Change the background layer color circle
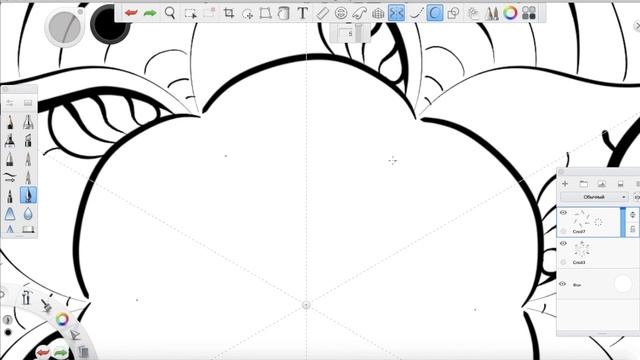Image resolution: width=640 pixels, height=360 pixels. point(623,284)
